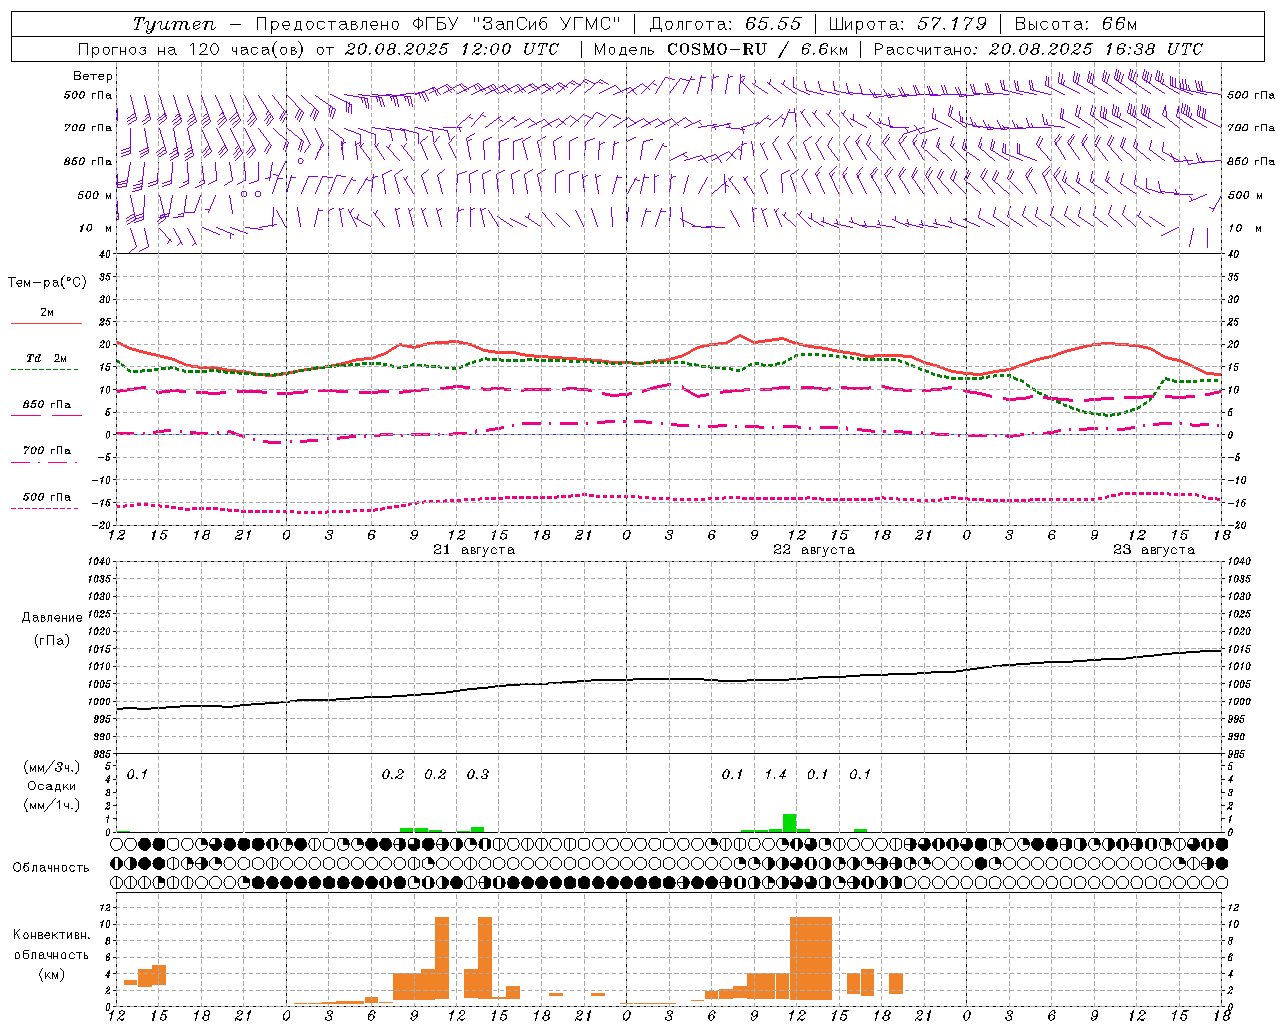Click the "Ветер" wind panel label
Viewport: 1280px width, 1024px height.
coord(93,76)
